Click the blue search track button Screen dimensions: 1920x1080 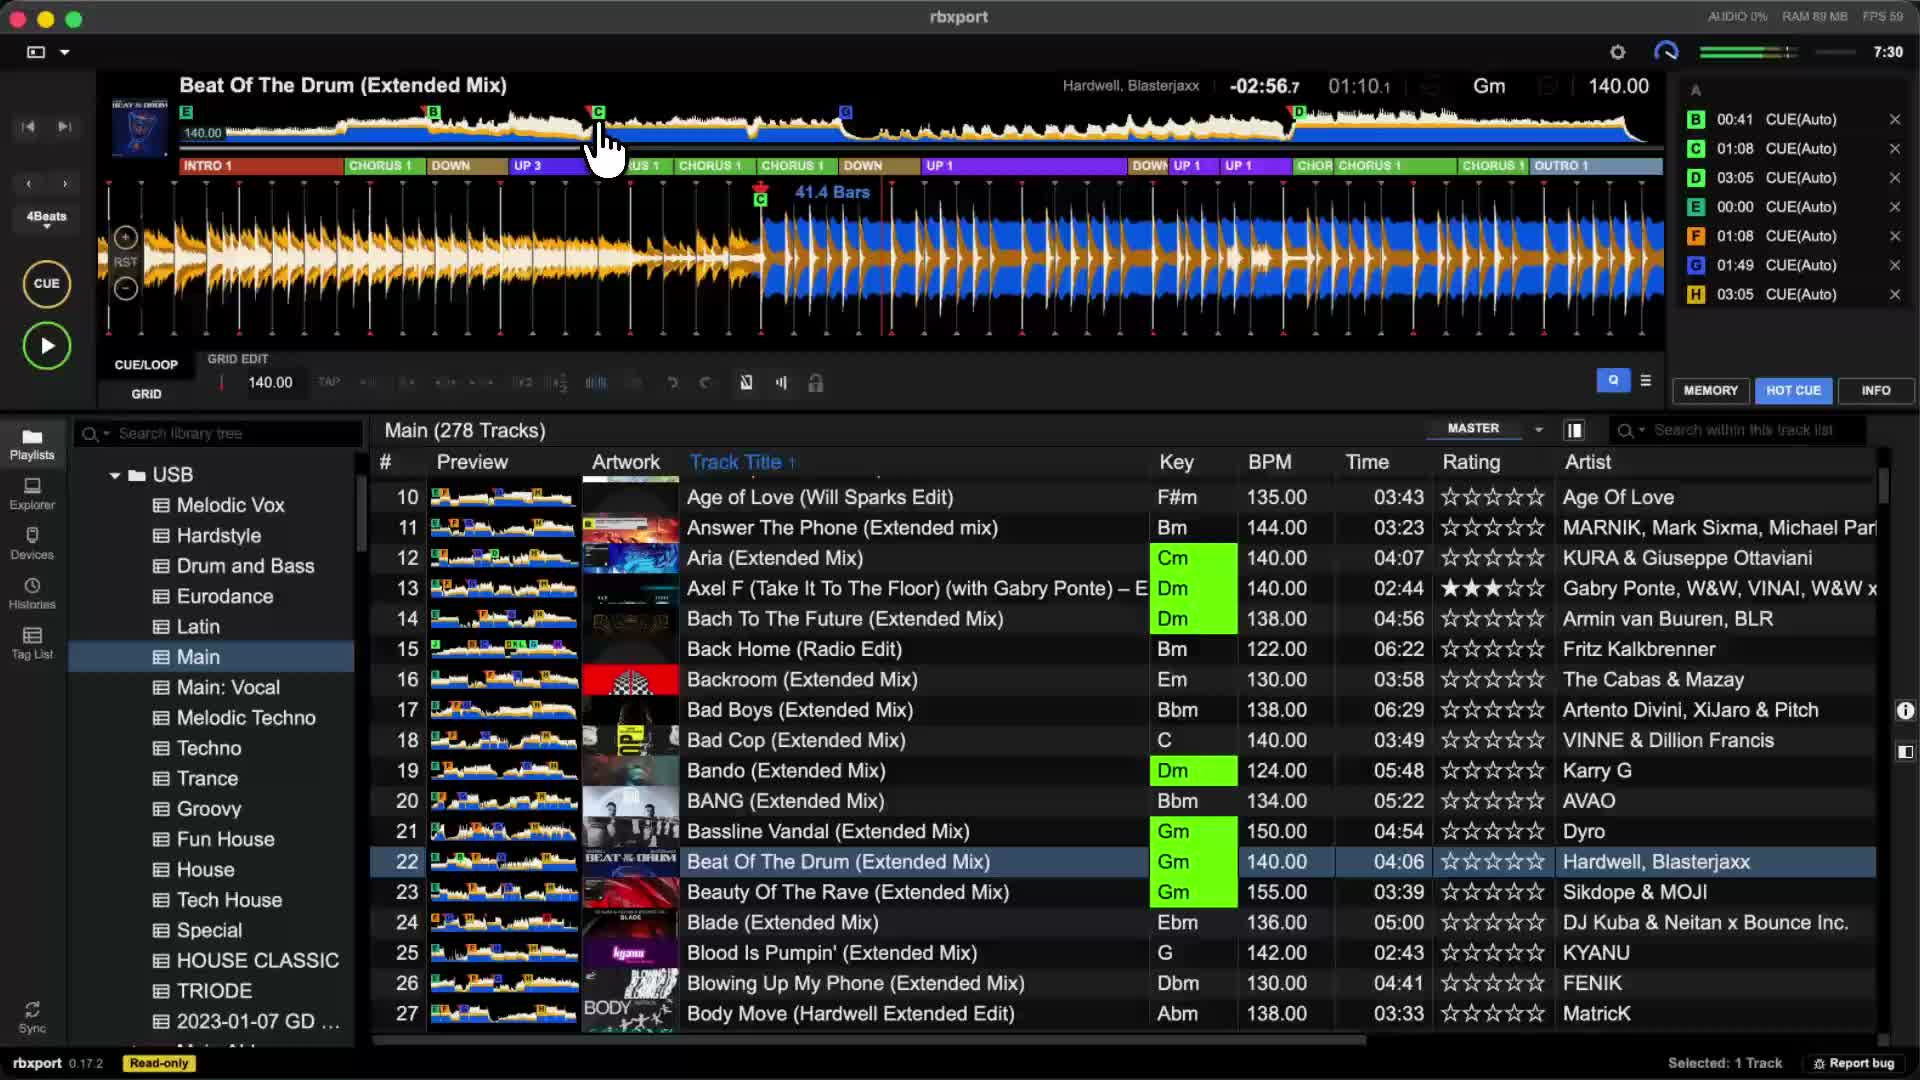coord(1613,381)
